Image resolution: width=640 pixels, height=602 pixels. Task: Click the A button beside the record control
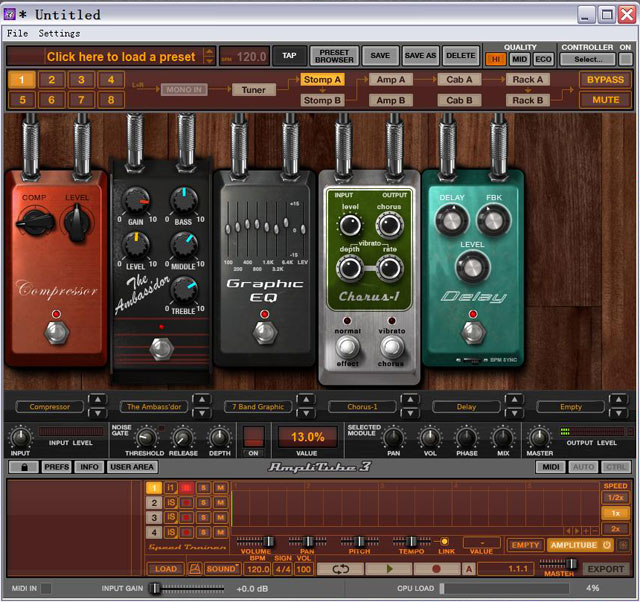[x=469, y=569]
